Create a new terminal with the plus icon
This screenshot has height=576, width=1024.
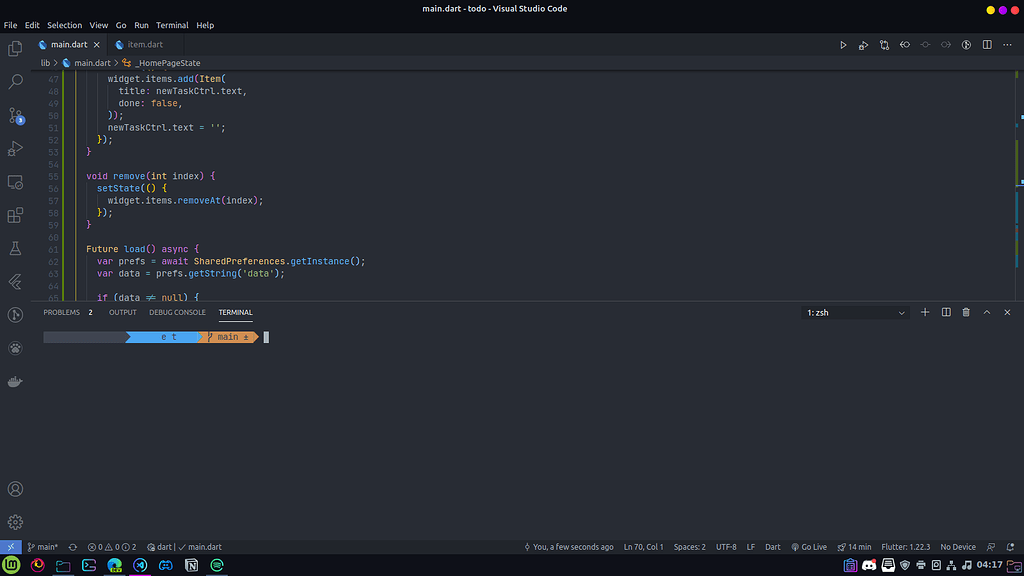click(924, 312)
